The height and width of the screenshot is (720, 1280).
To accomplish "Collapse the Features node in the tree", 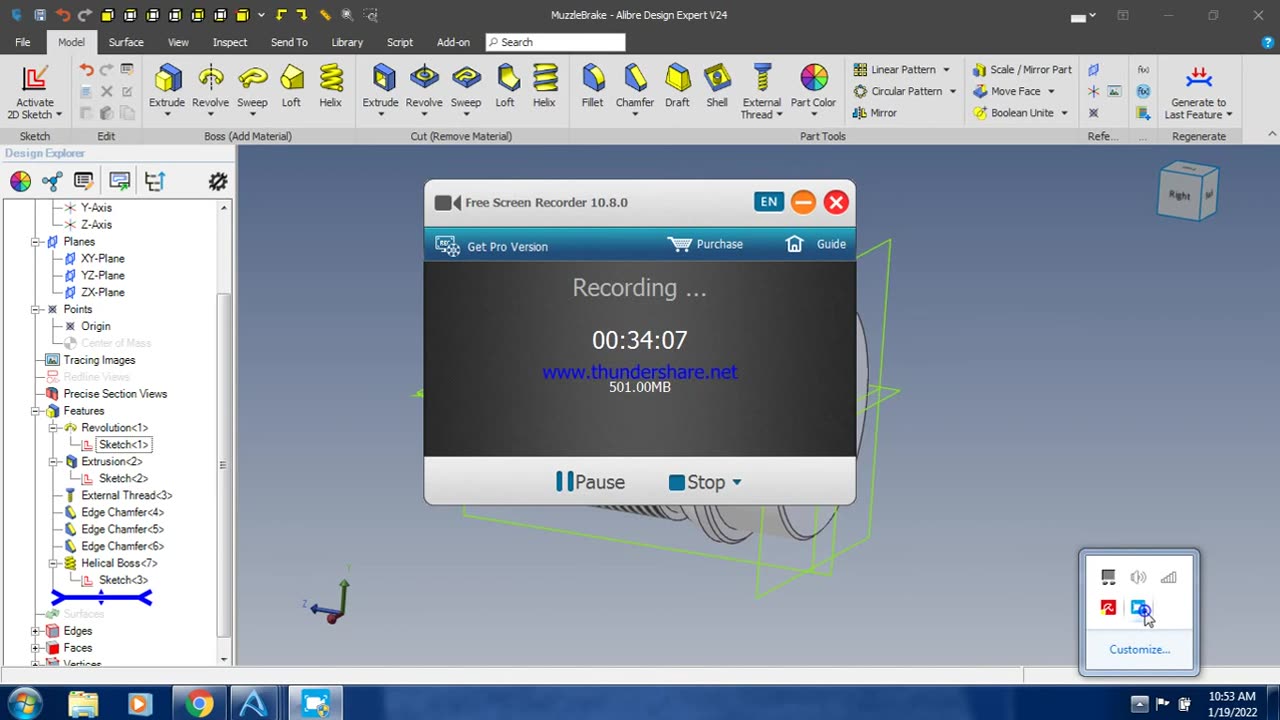I will click(36, 411).
